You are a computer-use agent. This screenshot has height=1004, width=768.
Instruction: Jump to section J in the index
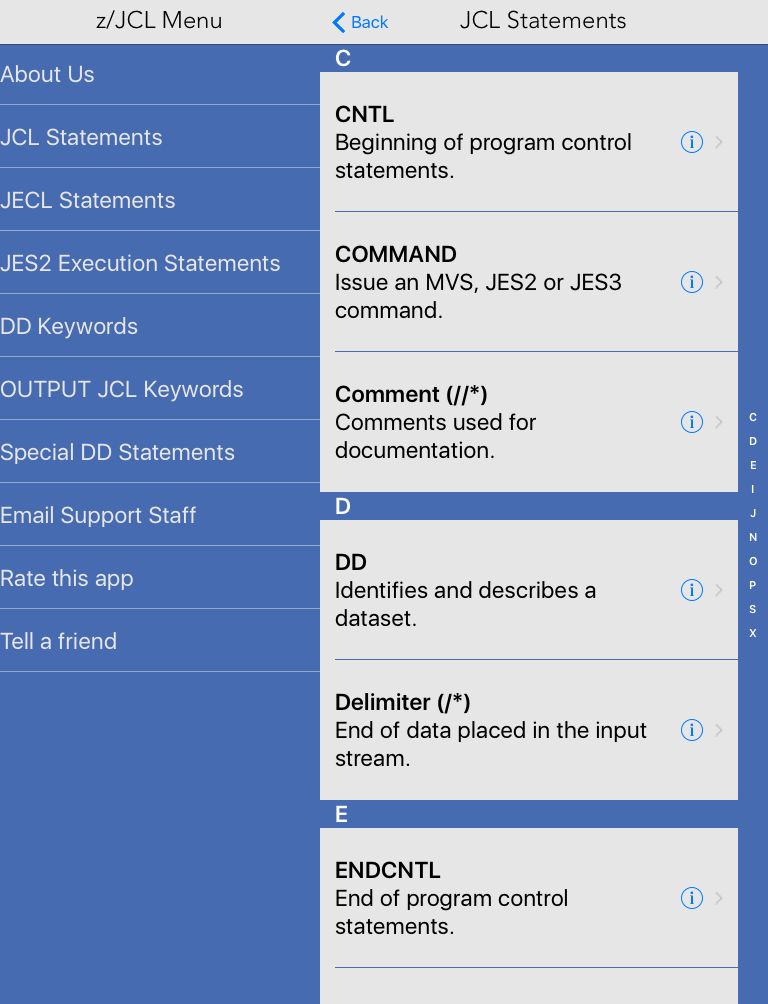click(753, 513)
